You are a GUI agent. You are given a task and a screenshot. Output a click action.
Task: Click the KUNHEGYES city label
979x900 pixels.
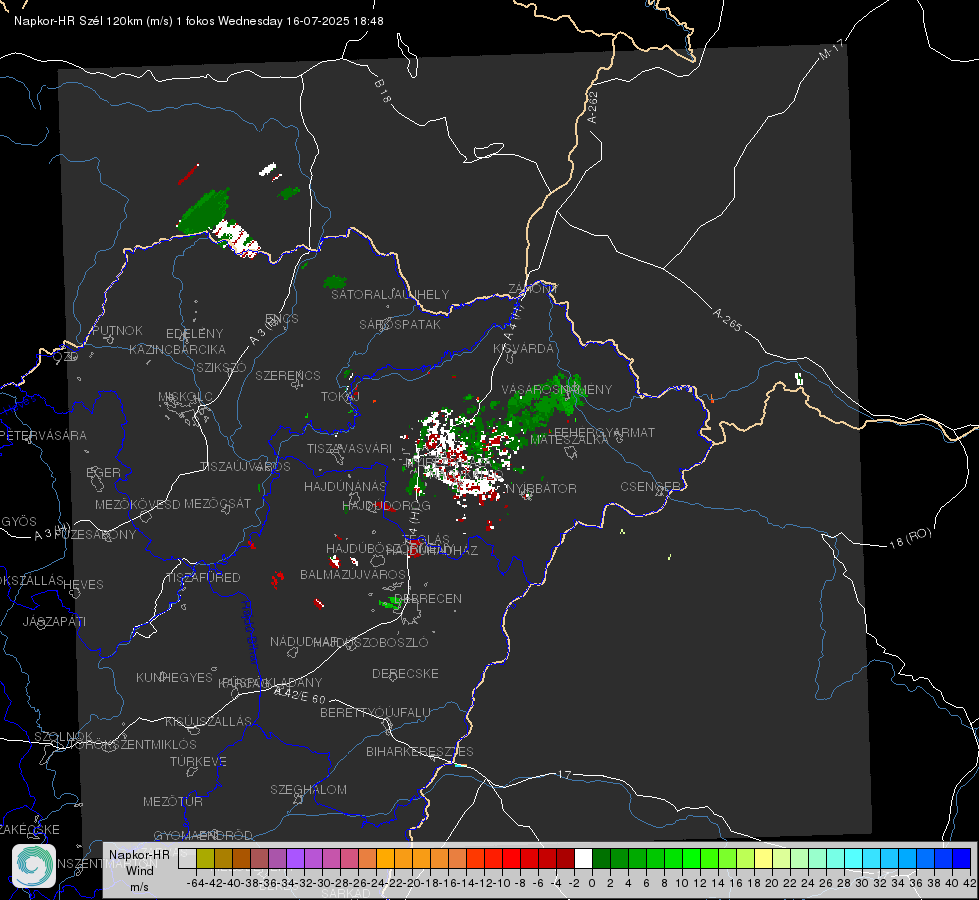pos(174,678)
